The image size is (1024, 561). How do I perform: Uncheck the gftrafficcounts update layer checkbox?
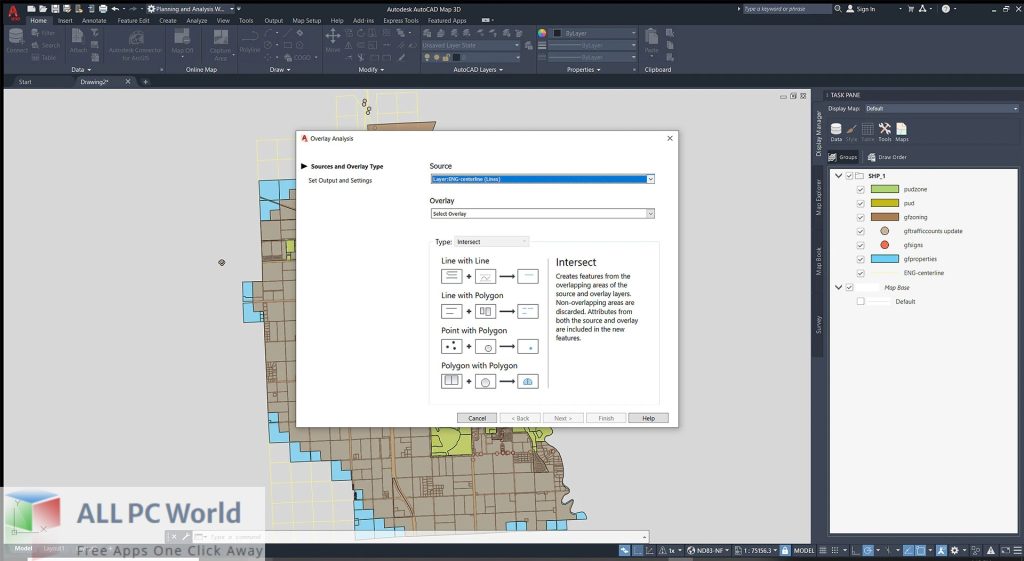pyautogui.click(x=860, y=231)
